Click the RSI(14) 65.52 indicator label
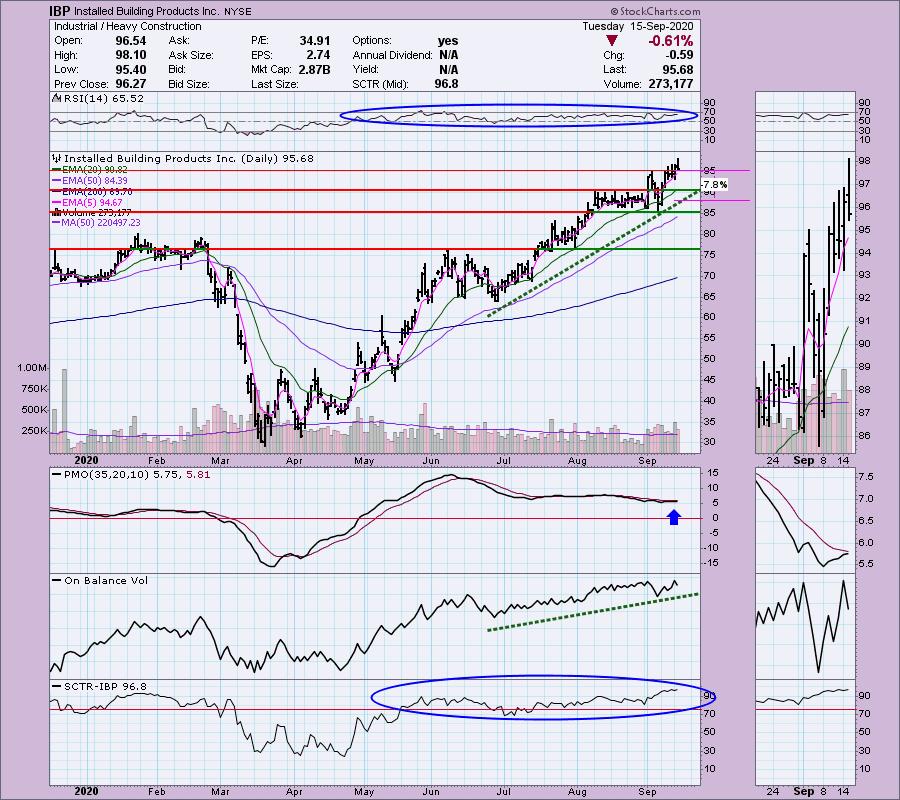 104,98
